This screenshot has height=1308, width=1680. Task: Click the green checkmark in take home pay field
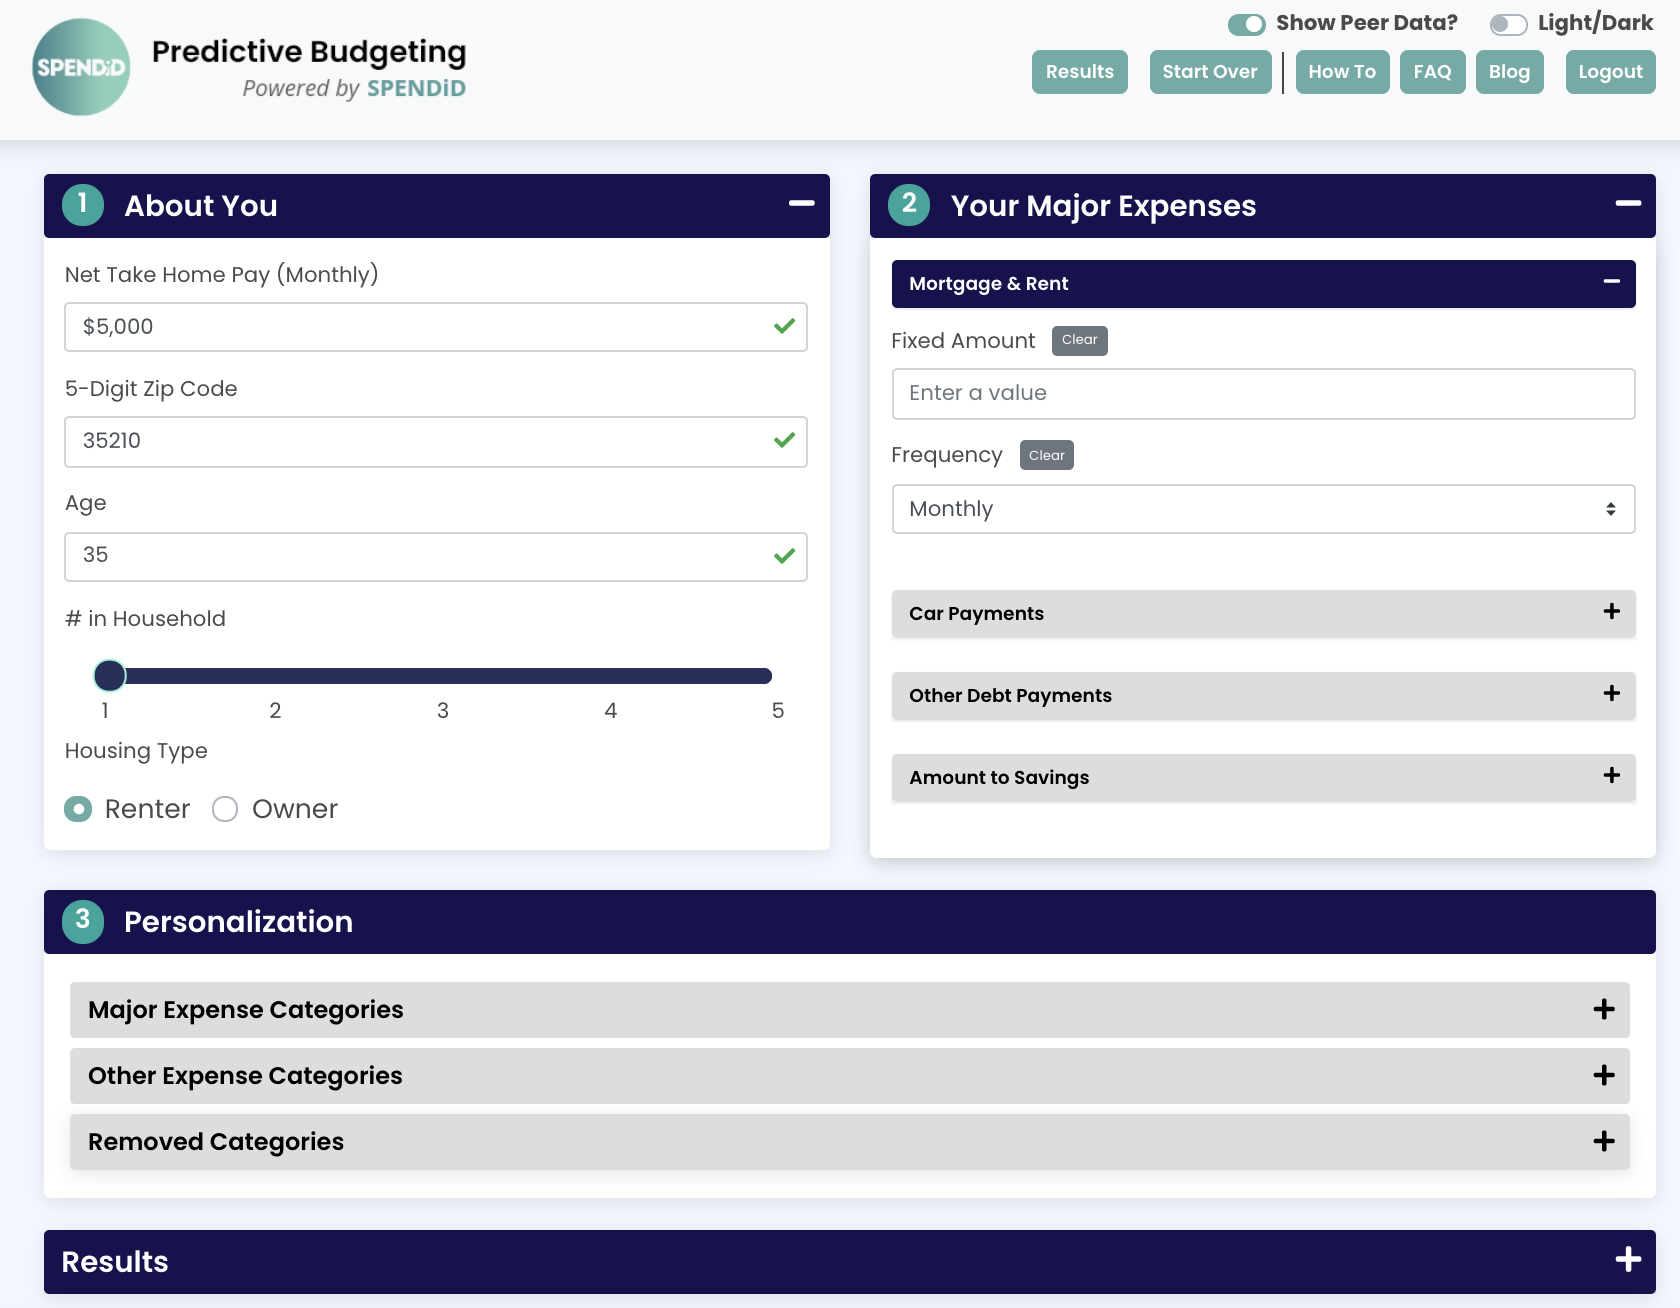coord(784,326)
